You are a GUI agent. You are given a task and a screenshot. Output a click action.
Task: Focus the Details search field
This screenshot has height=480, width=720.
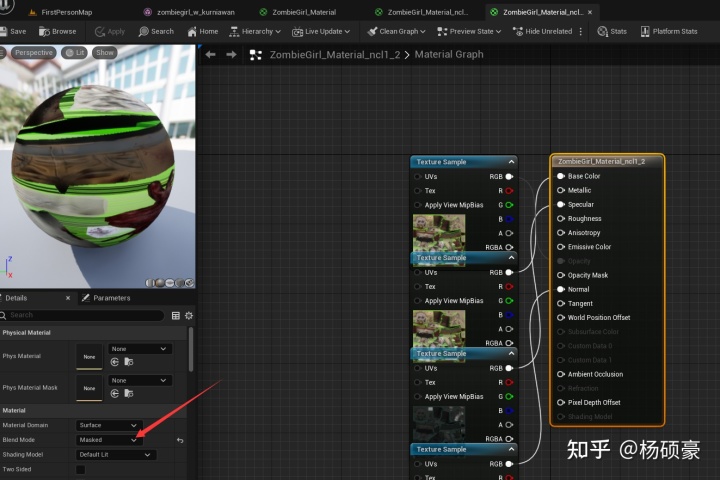(x=82, y=315)
